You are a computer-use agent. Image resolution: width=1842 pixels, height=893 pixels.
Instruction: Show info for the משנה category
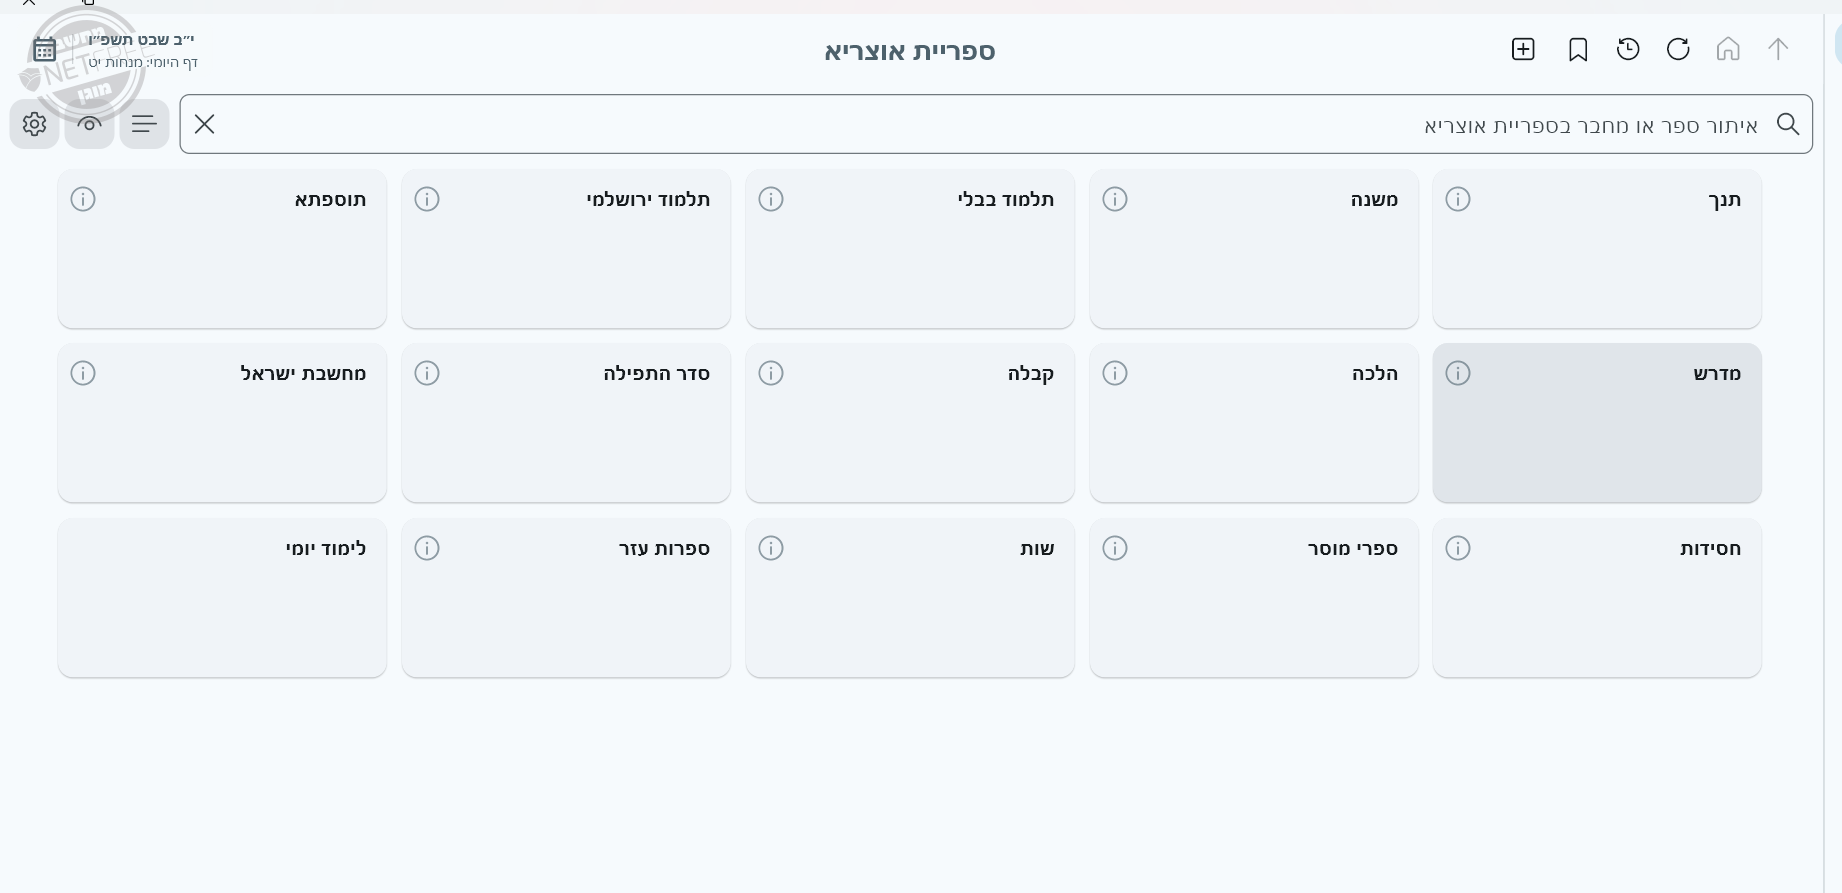pyautogui.click(x=1115, y=199)
